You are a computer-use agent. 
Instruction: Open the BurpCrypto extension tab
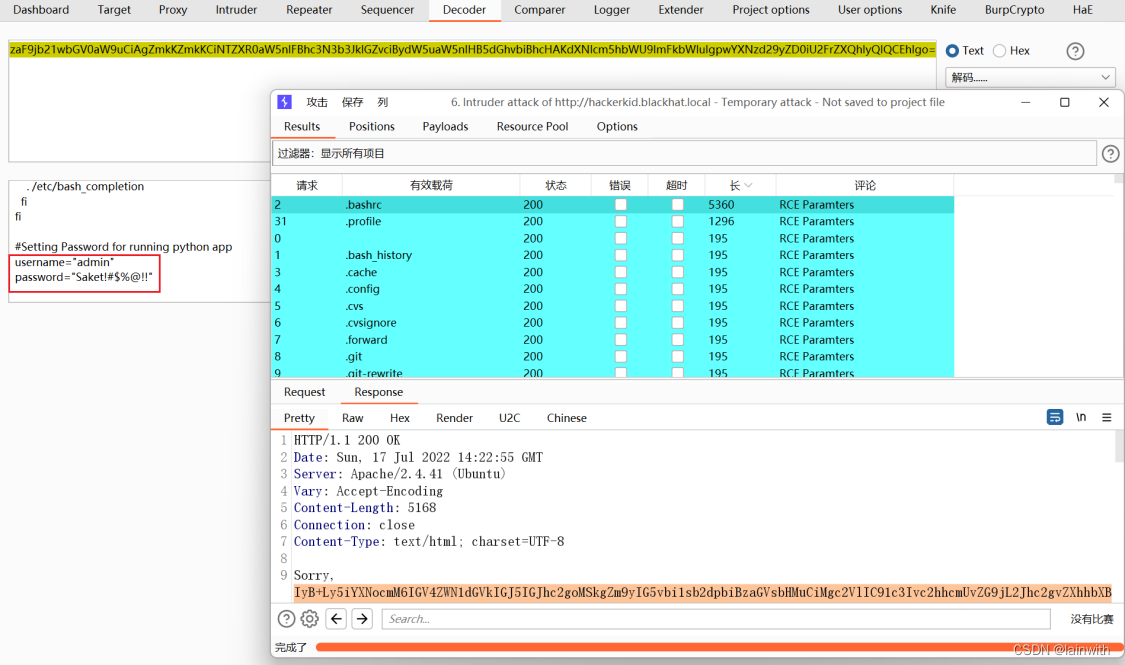pyautogui.click(x=1014, y=10)
